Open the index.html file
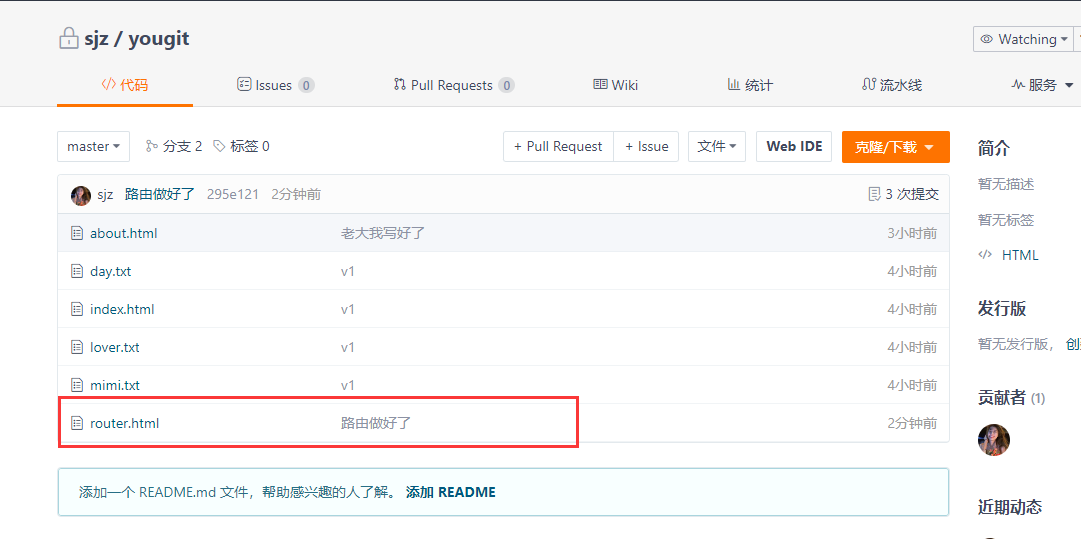1081x539 pixels. pos(122,309)
